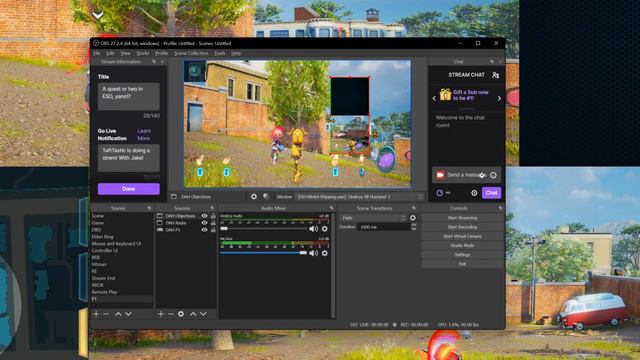Pop out the Stream Information dock
The height and width of the screenshot is (360, 640).
click(154, 62)
